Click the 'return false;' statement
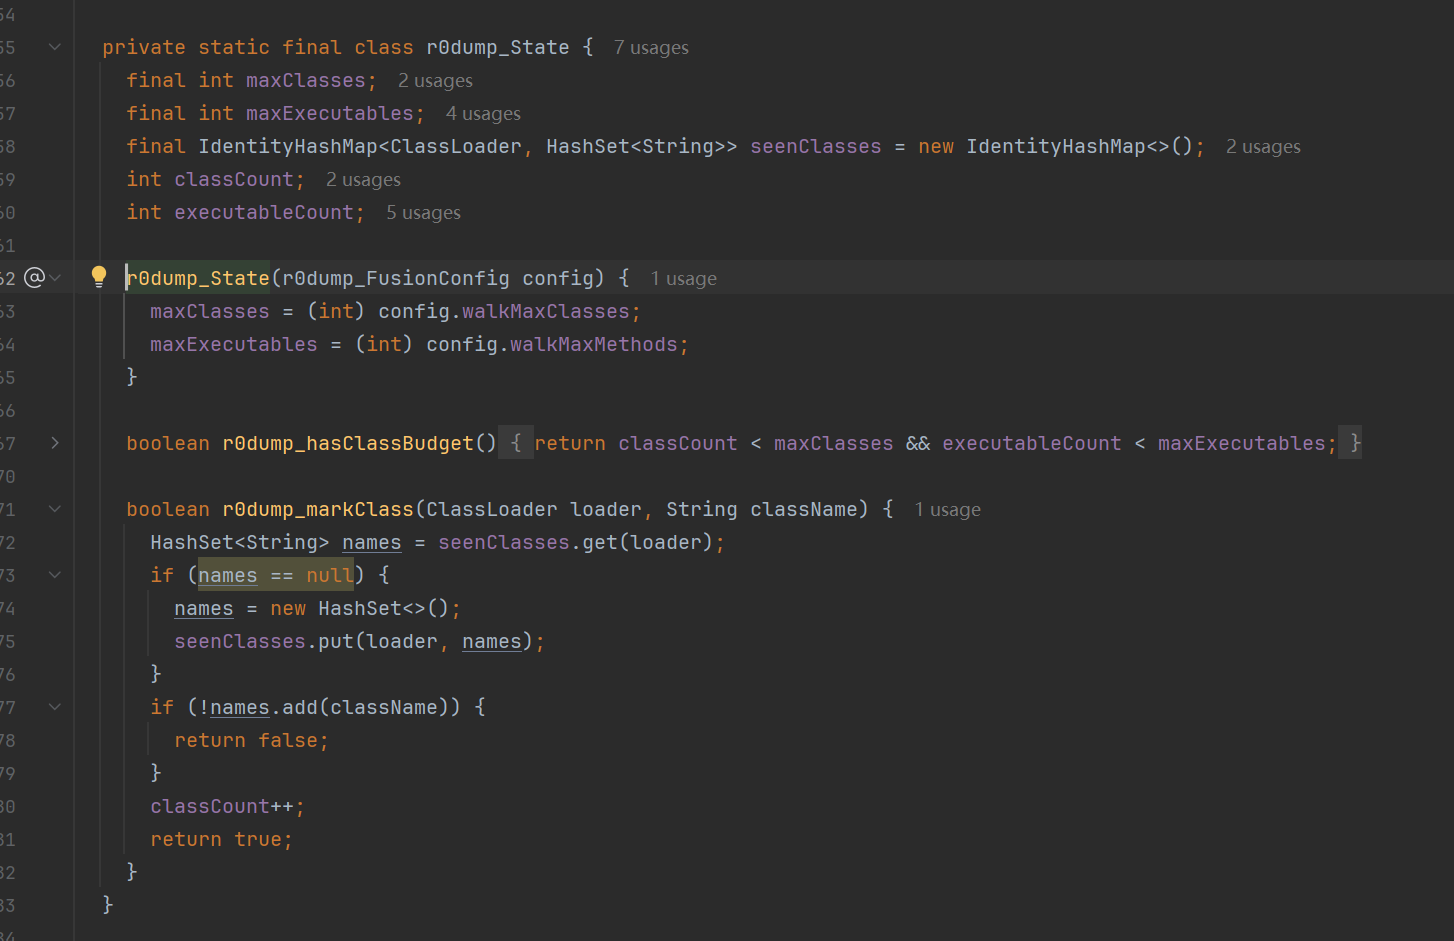The height and width of the screenshot is (941, 1454). (252, 740)
